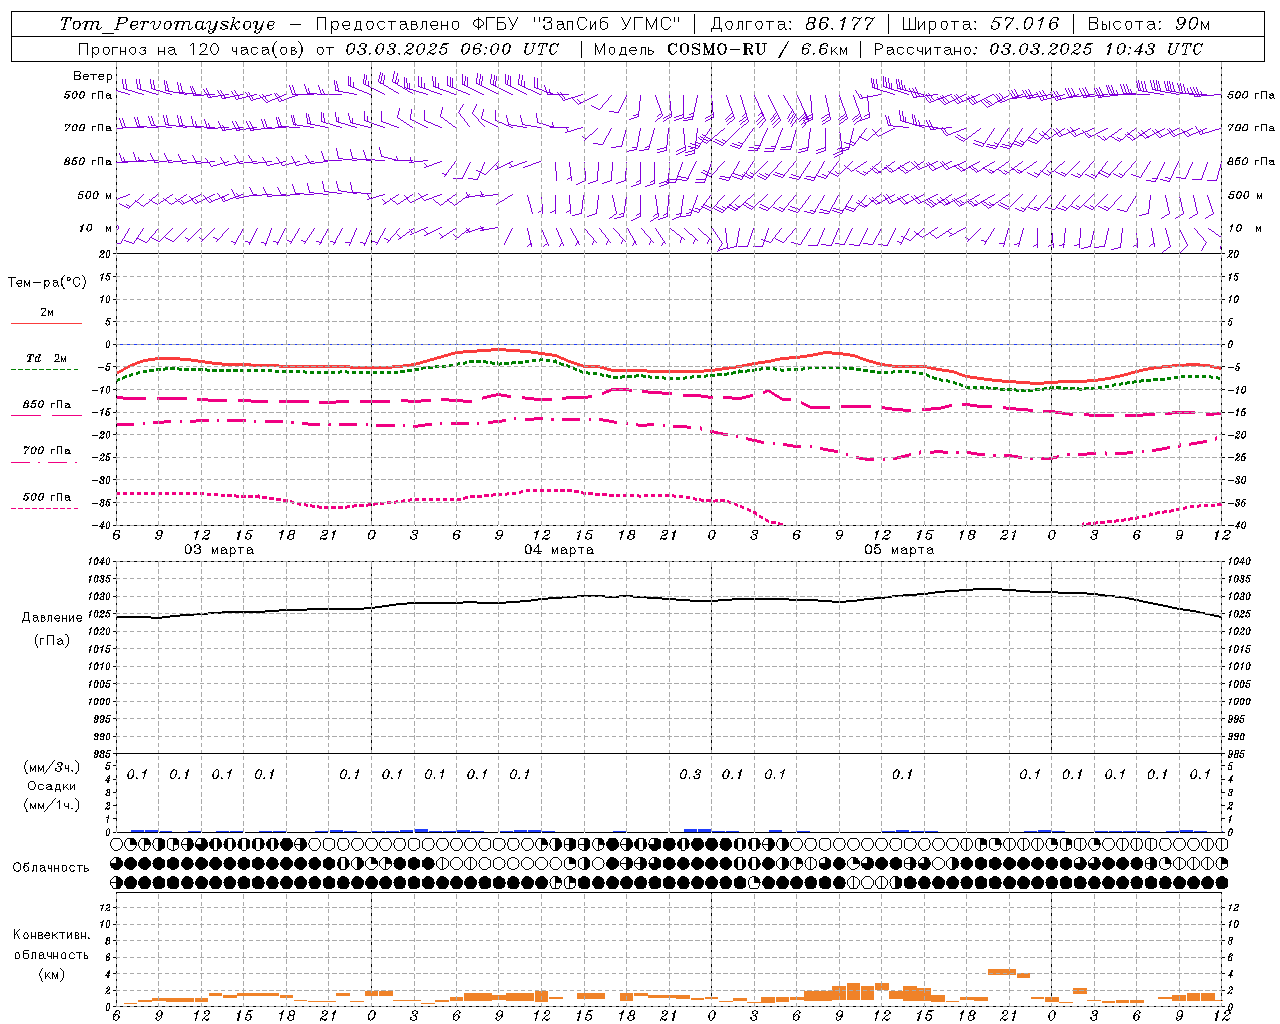Click the dotted 500 гПа temperature legend line
The width and height of the screenshot is (1280, 1024).
tap(44, 508)
